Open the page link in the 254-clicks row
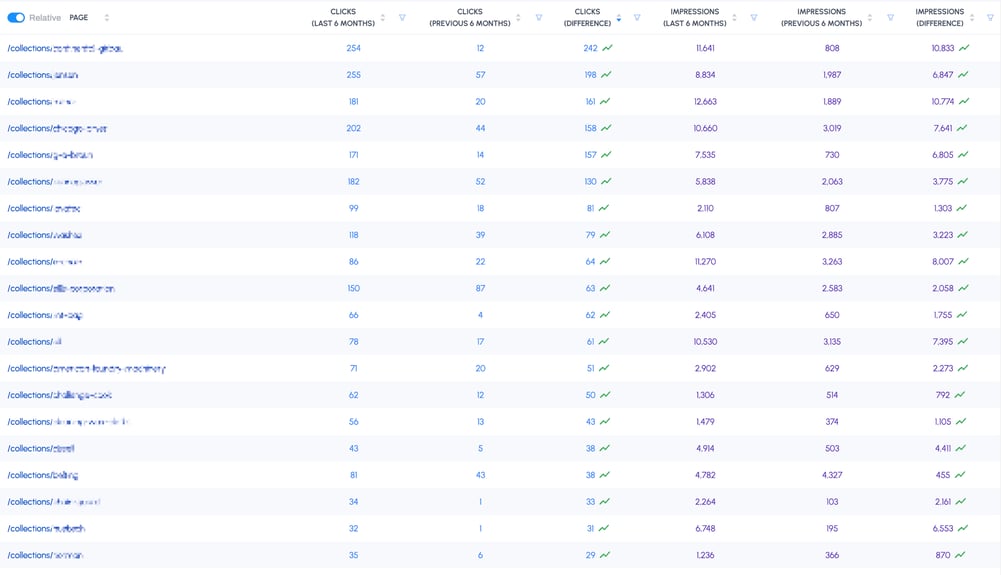Viewport: 1001px width, 575px height. click(65, 49)
